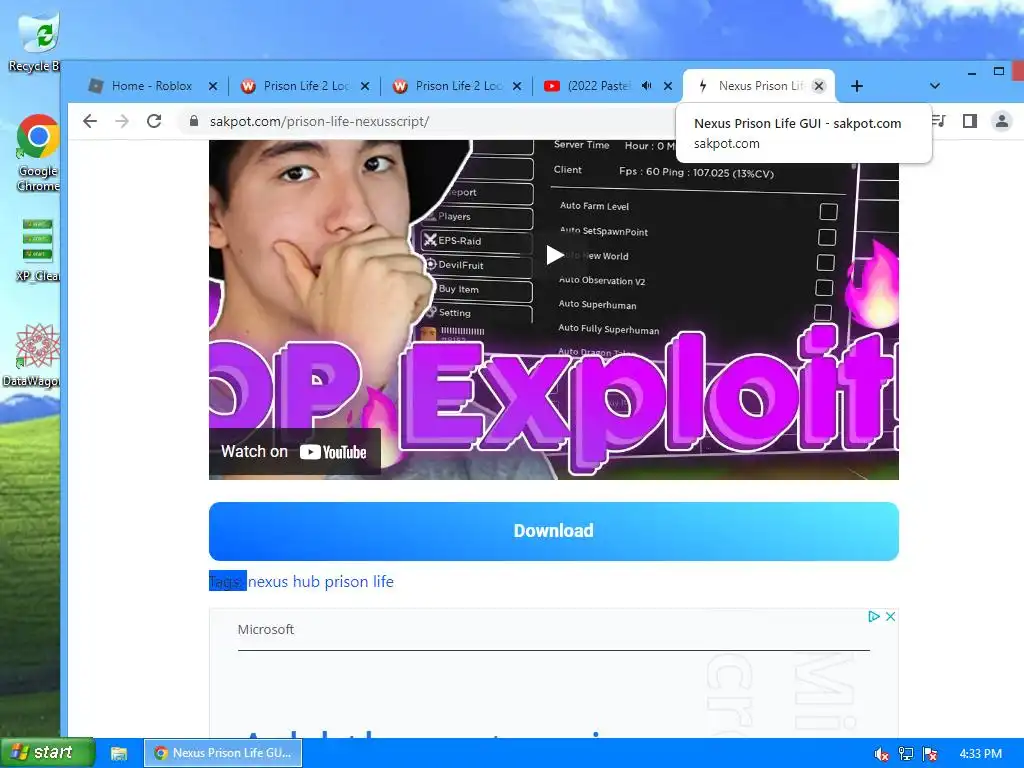Screen dimensions: 1024x768
Task: Close the YouTube tab
Action: pyautogui.click(x=668, y=86)
